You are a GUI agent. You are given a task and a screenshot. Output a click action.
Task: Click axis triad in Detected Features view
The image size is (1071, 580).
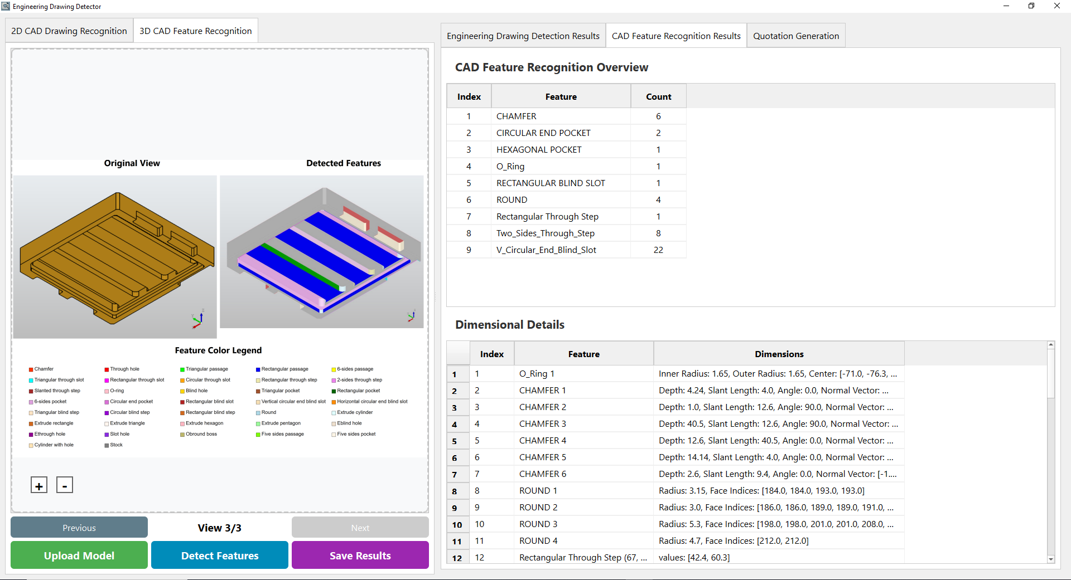(x=411, y=316)
